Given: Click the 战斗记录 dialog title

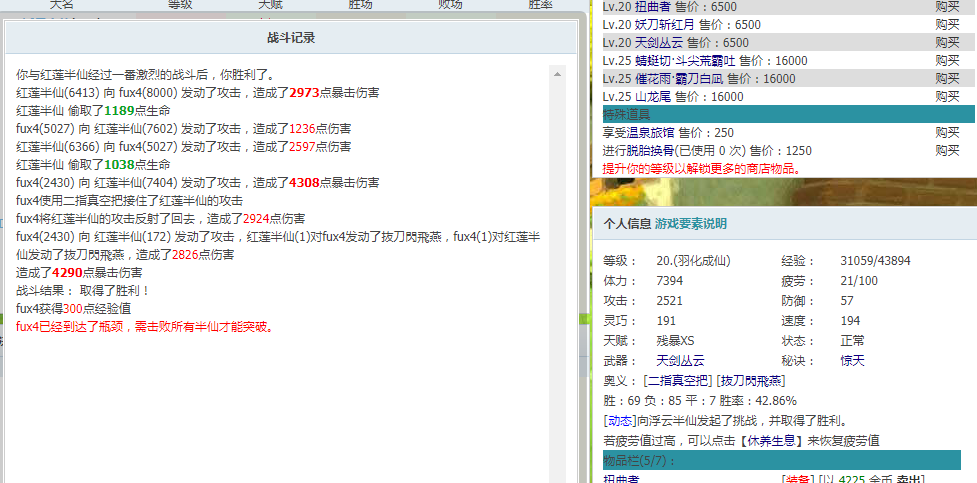Looking at the screenshot, I should pos(291,38).
